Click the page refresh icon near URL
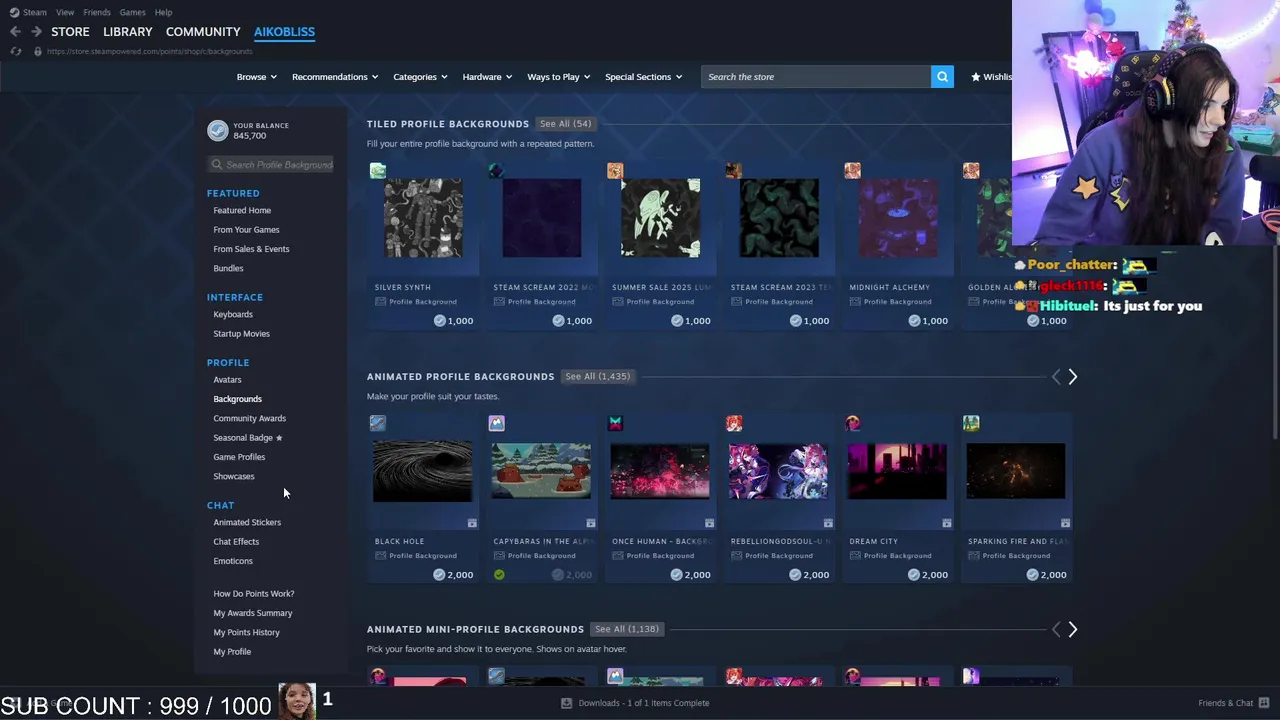1280x720 pixels. click(x=15, y=51)
